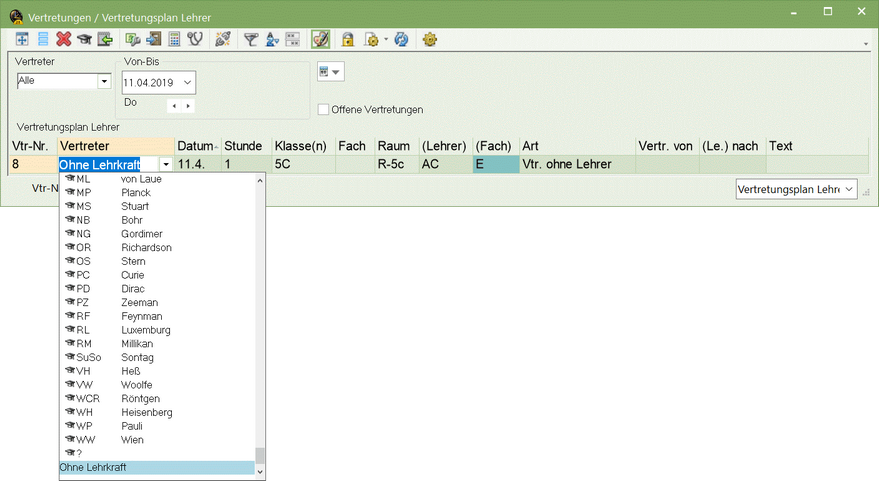
Task: Select teacher RF Feynman
Action: [x=157, y=316]
